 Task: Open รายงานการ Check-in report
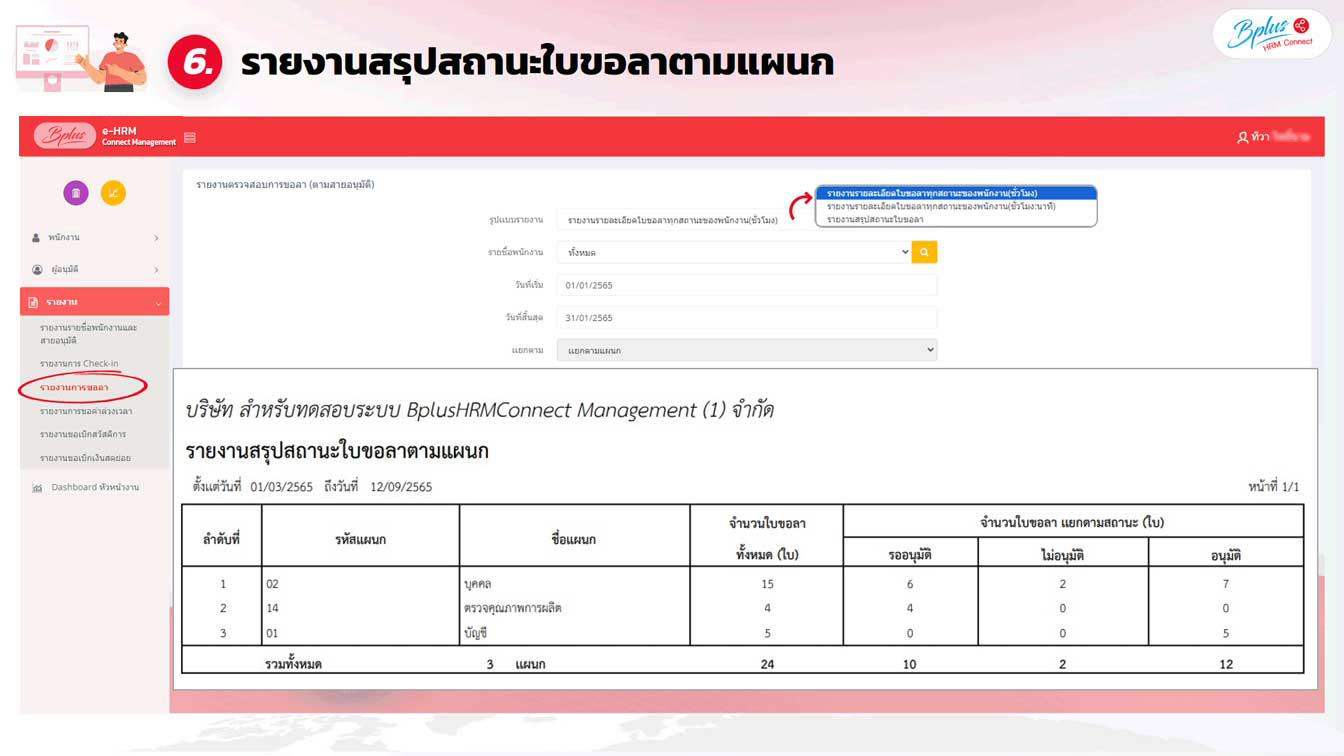[x=79, y=364]
